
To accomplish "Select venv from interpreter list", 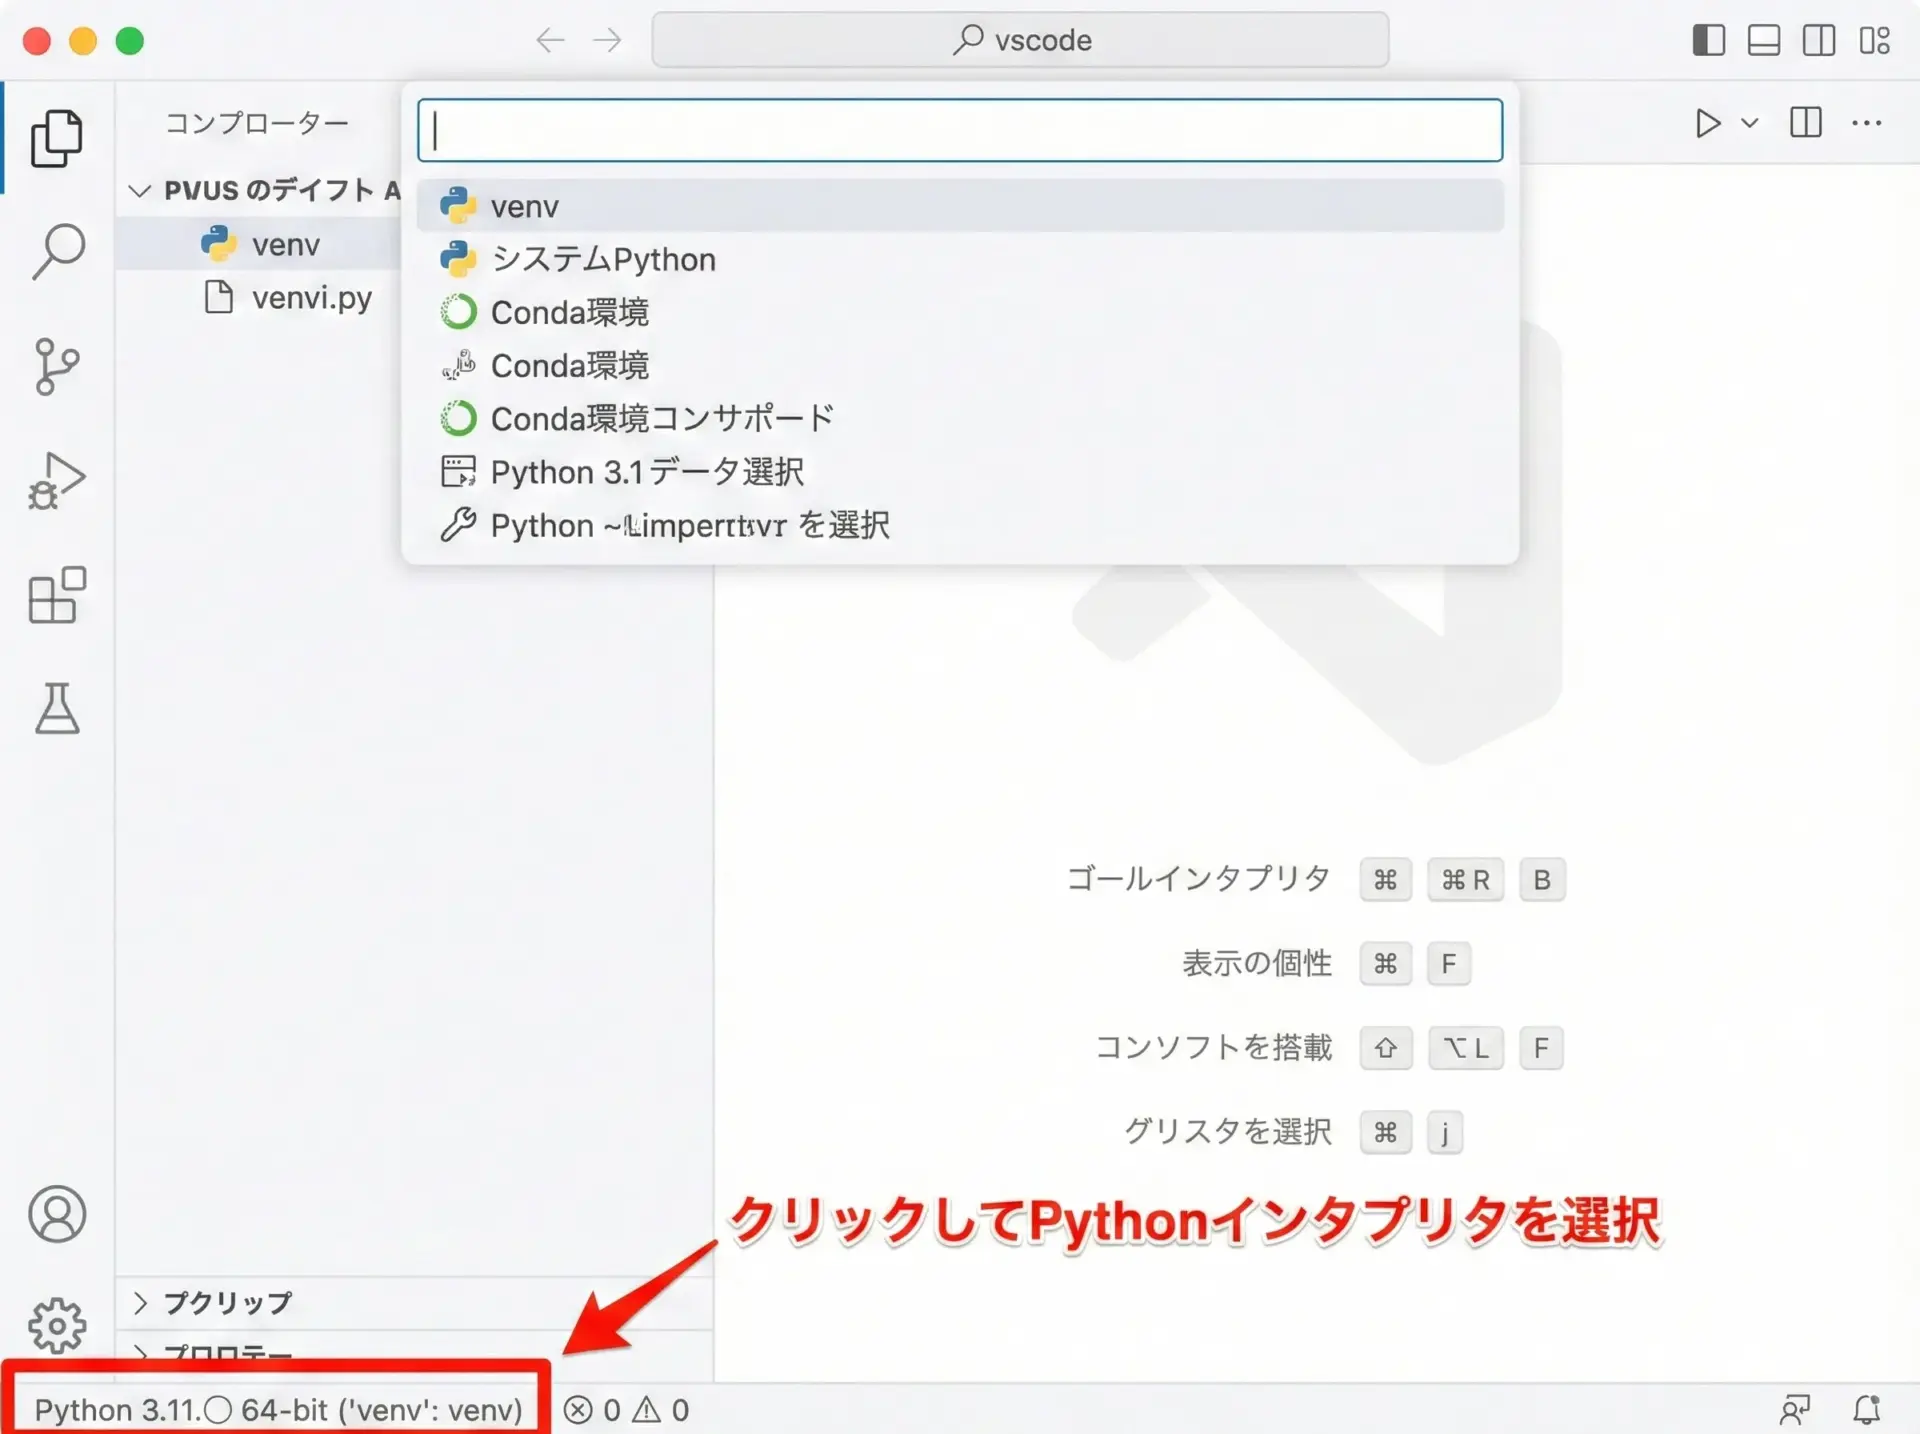I will coord(525,206).
